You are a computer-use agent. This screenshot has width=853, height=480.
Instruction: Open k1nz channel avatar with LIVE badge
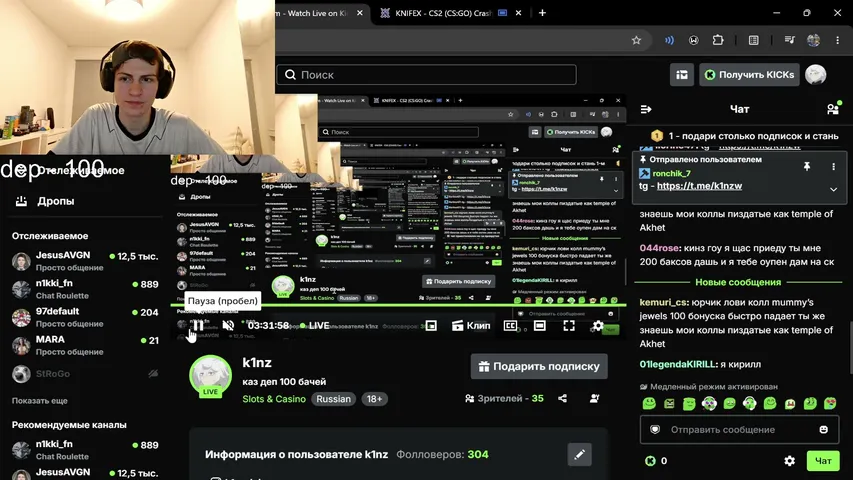pyautogui.click(x=211, y=377)
